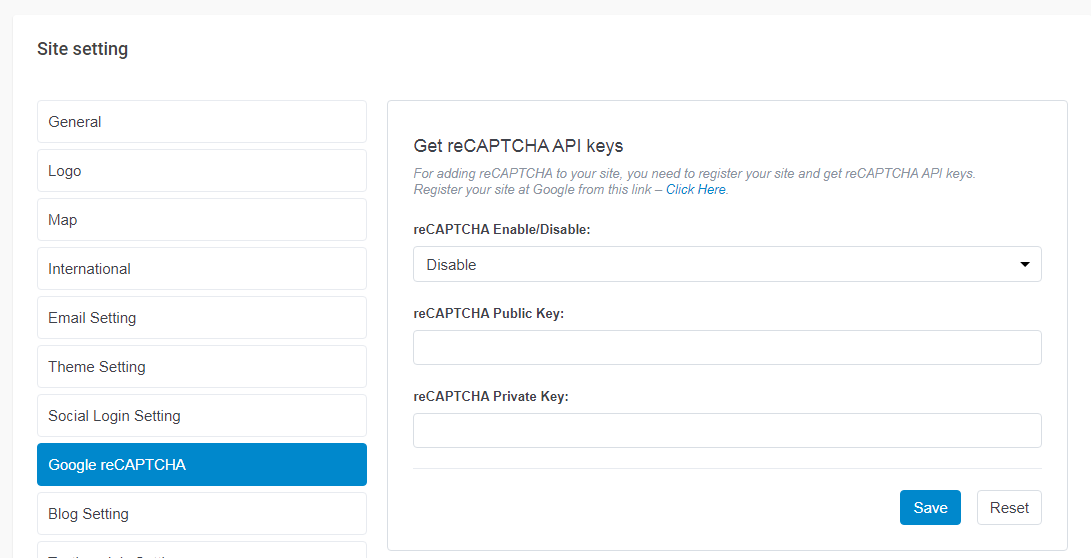Image resolution: width=1091 pixels, height=558 pixels.
Task: Select the Map settings tab
Action: [x=201, y=220]
